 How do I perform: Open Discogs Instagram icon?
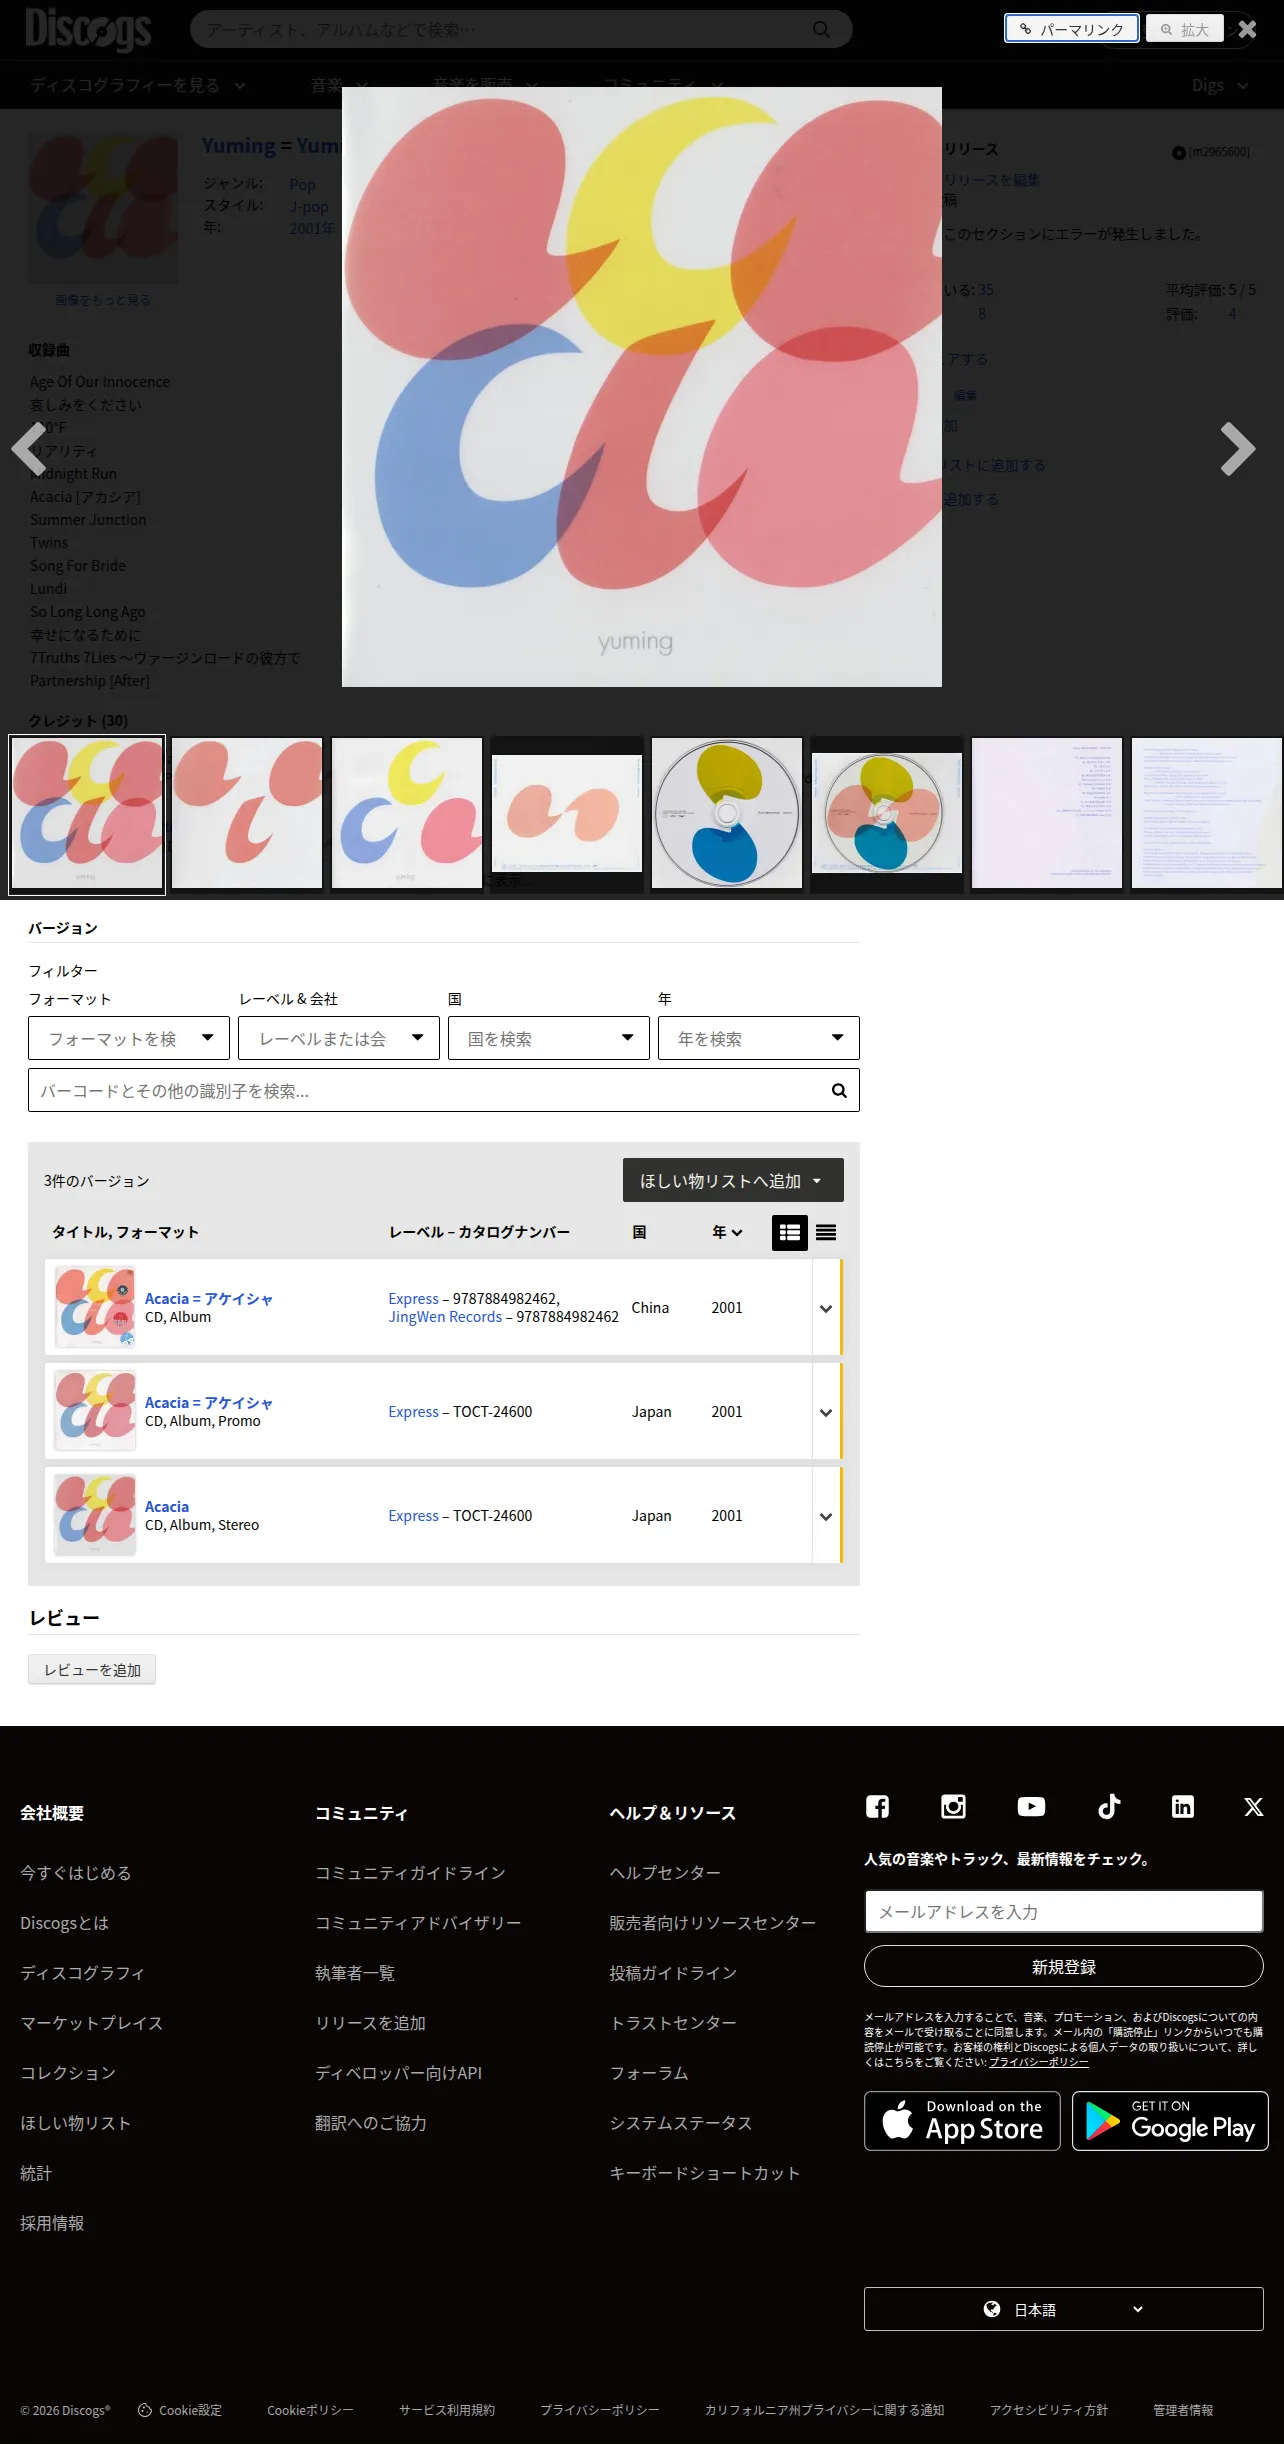pyautogui.click(x=953, y=1806)
